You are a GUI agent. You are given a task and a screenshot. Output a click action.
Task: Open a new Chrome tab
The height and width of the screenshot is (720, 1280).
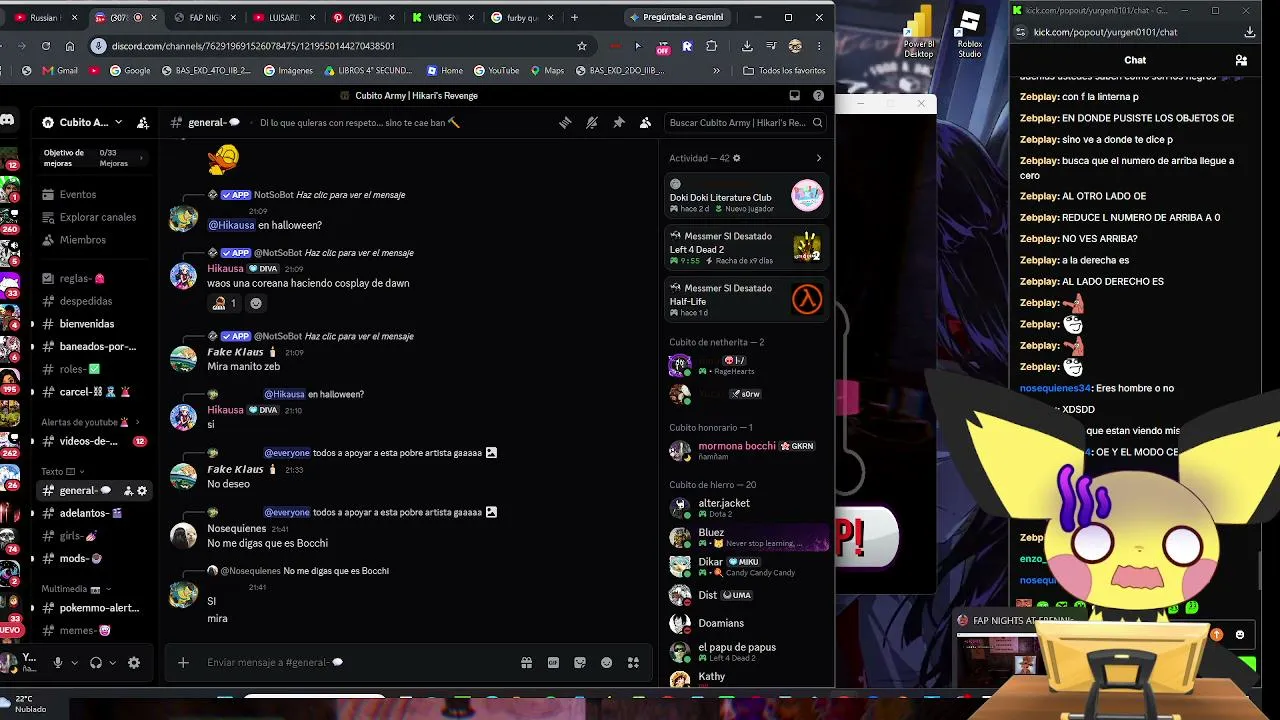point(574,17)
